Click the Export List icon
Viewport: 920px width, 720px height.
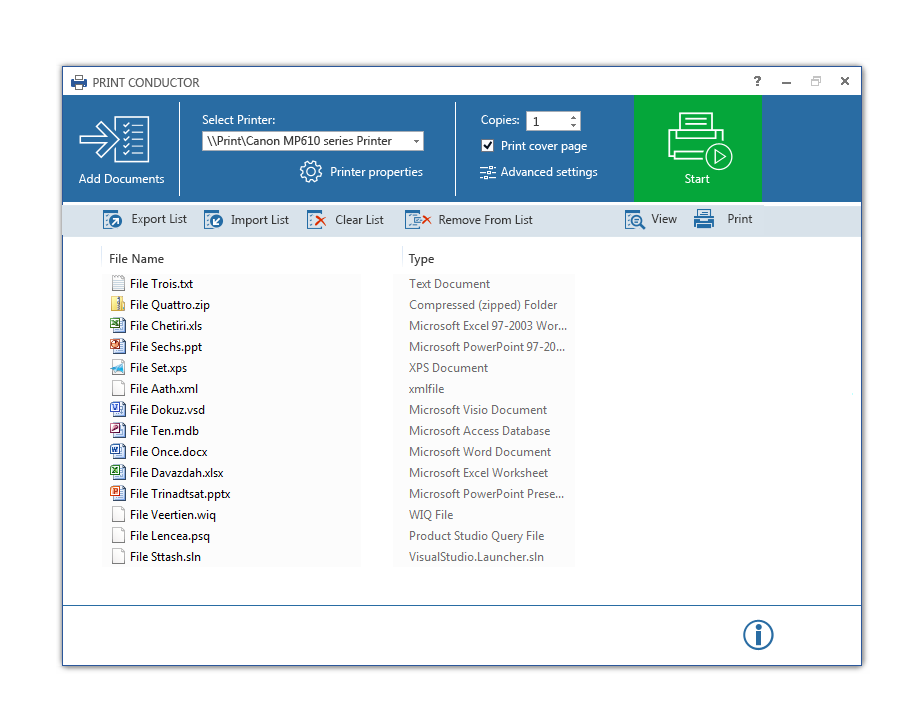click(x=112, y=219)
